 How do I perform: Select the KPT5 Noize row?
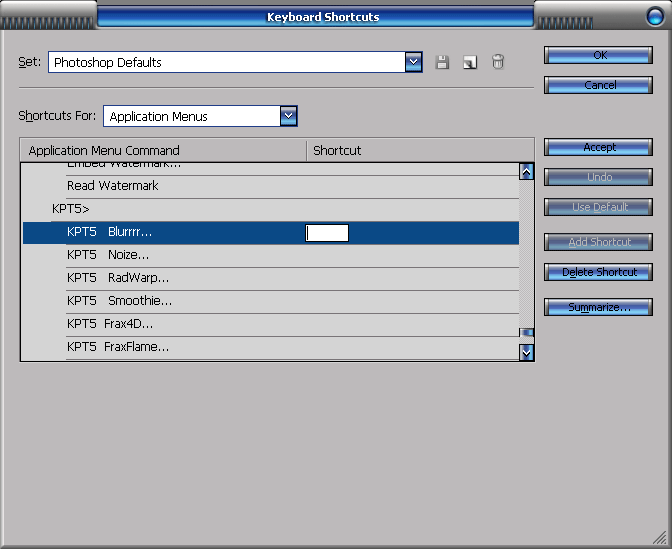(271, 255)
